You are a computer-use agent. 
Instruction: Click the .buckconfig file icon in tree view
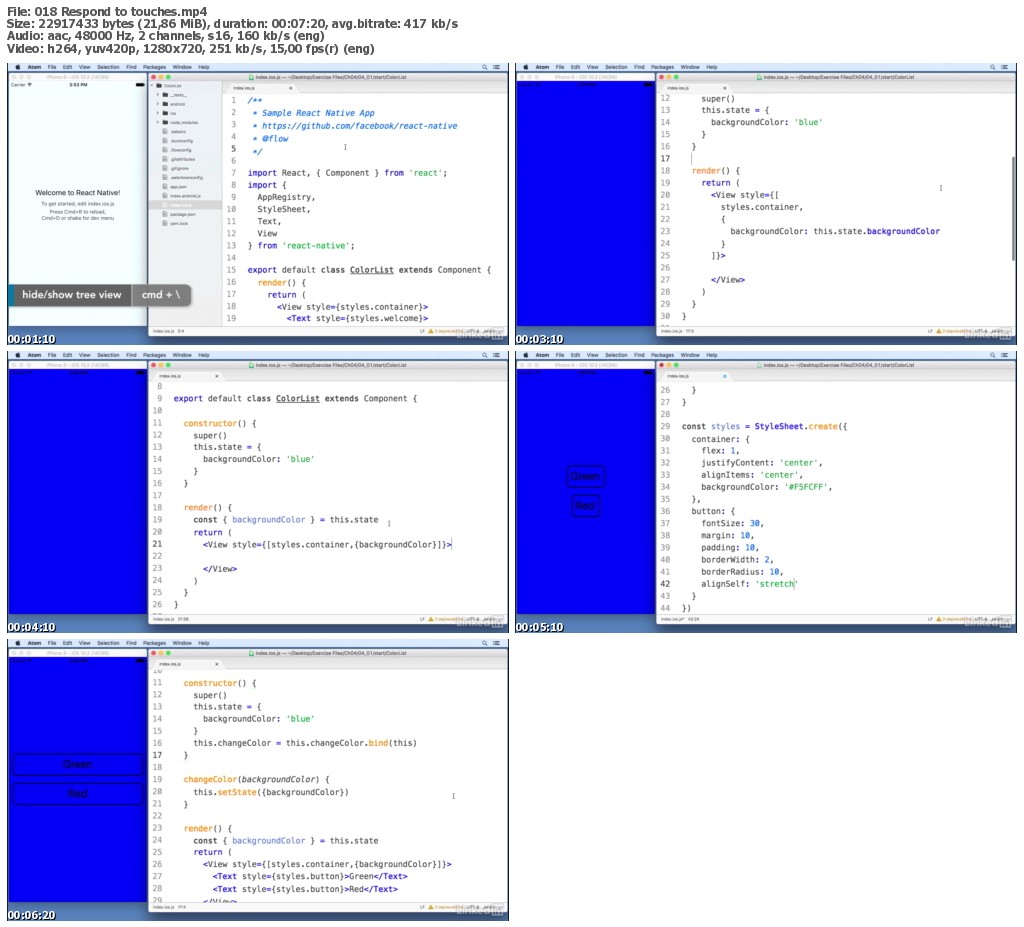tap(165, 140)
